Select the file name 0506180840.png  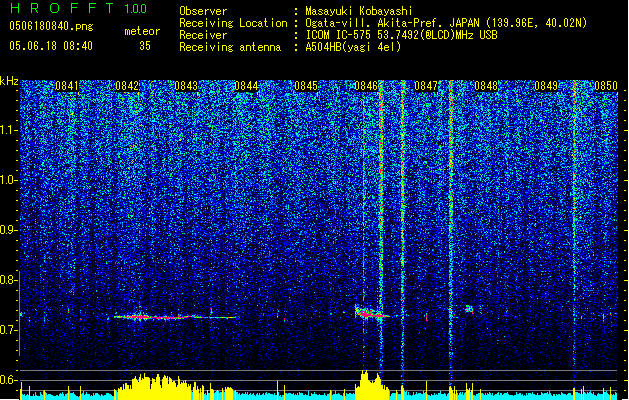pyautogui.click(x=51, y=26)
